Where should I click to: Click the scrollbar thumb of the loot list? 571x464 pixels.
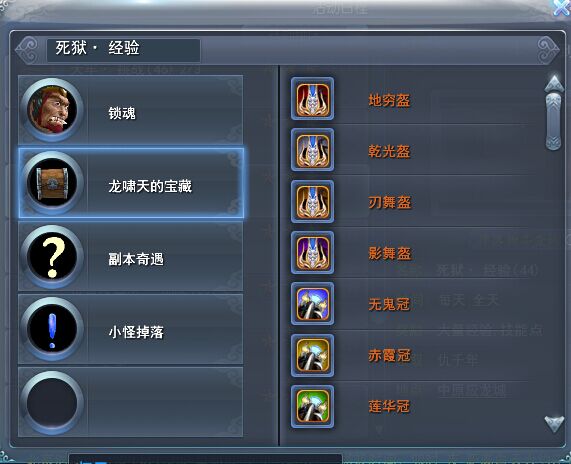pos(554,122)
